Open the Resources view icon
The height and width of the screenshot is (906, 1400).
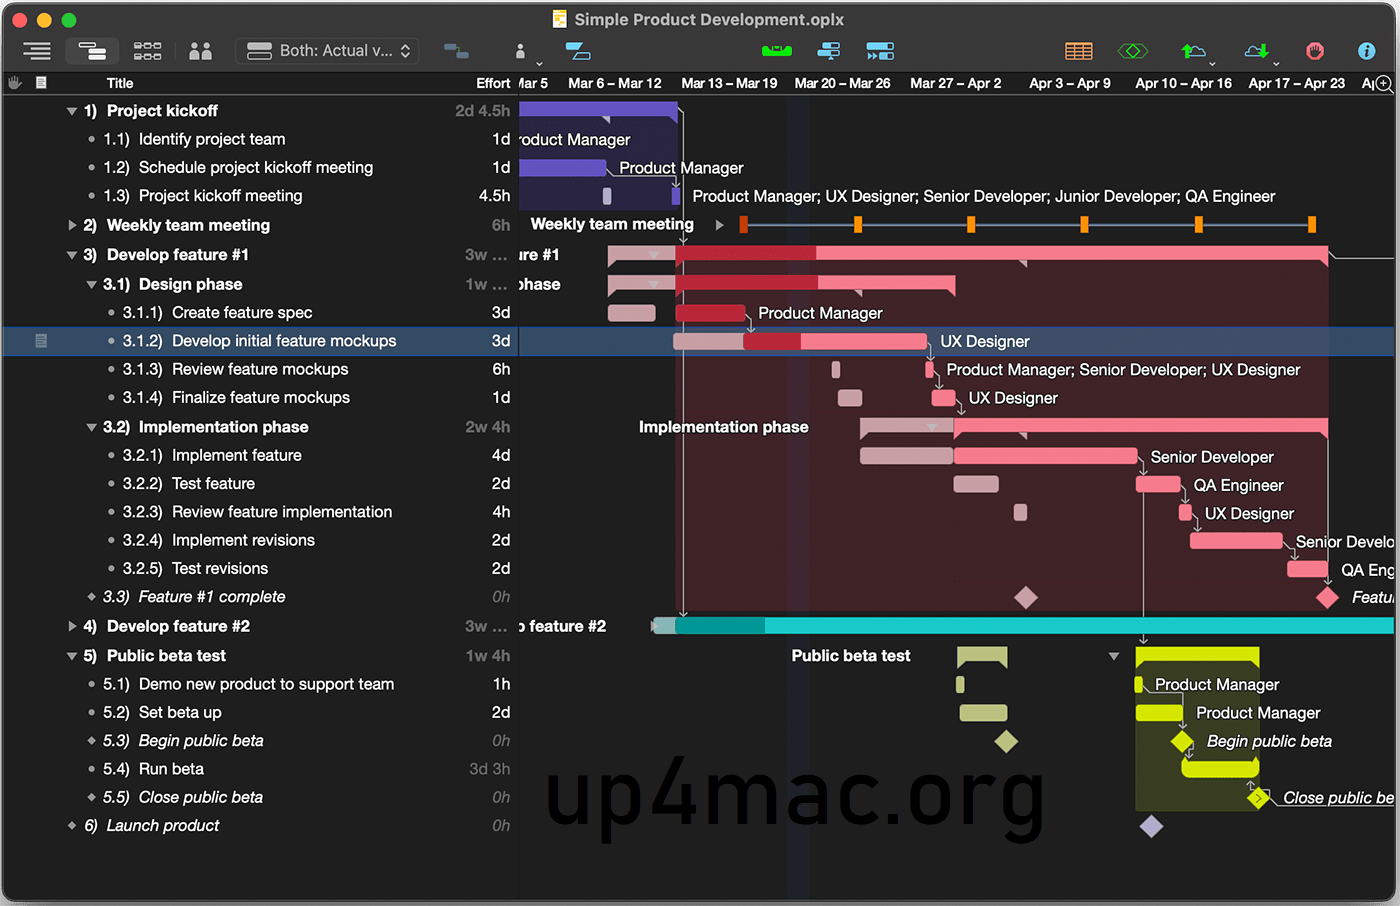tap(199, 51)
